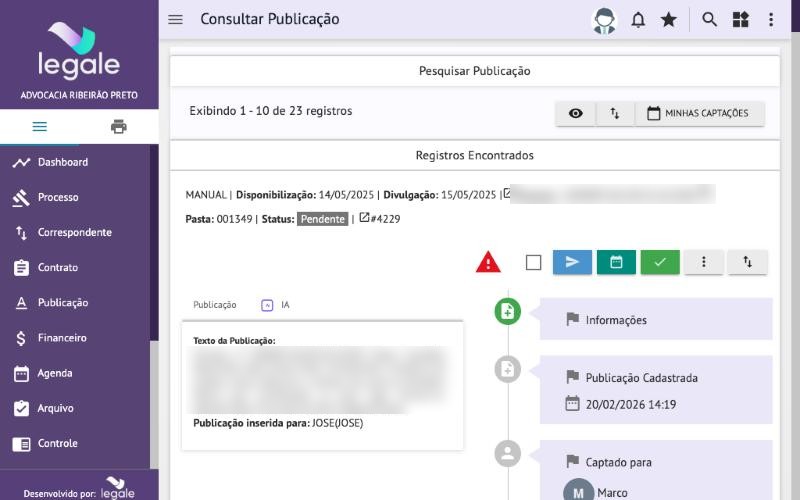
Task: Expand the Pesquisar Publicação panel
Action: pos(474,71)
